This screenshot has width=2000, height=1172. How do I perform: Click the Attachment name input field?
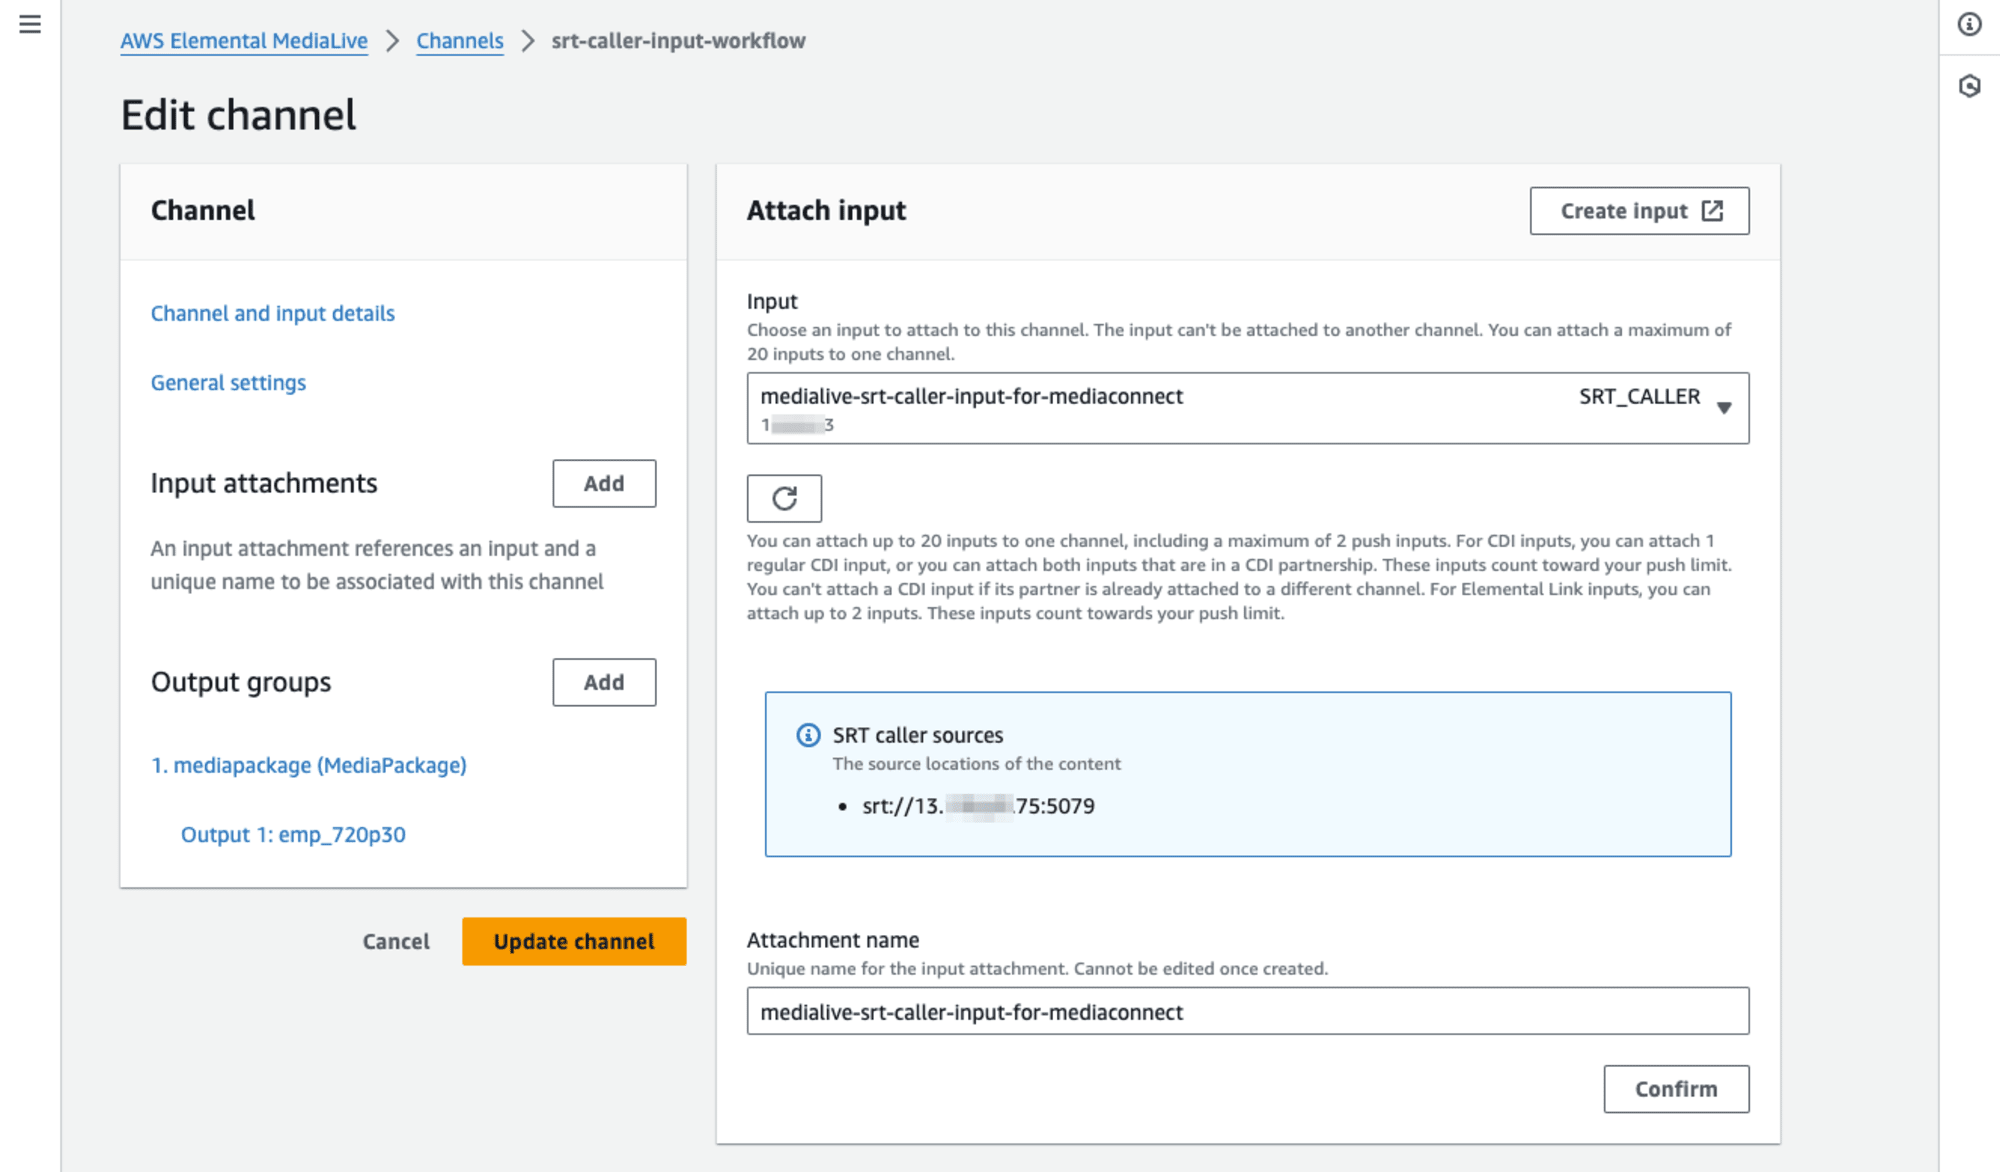point(1248,1011)
